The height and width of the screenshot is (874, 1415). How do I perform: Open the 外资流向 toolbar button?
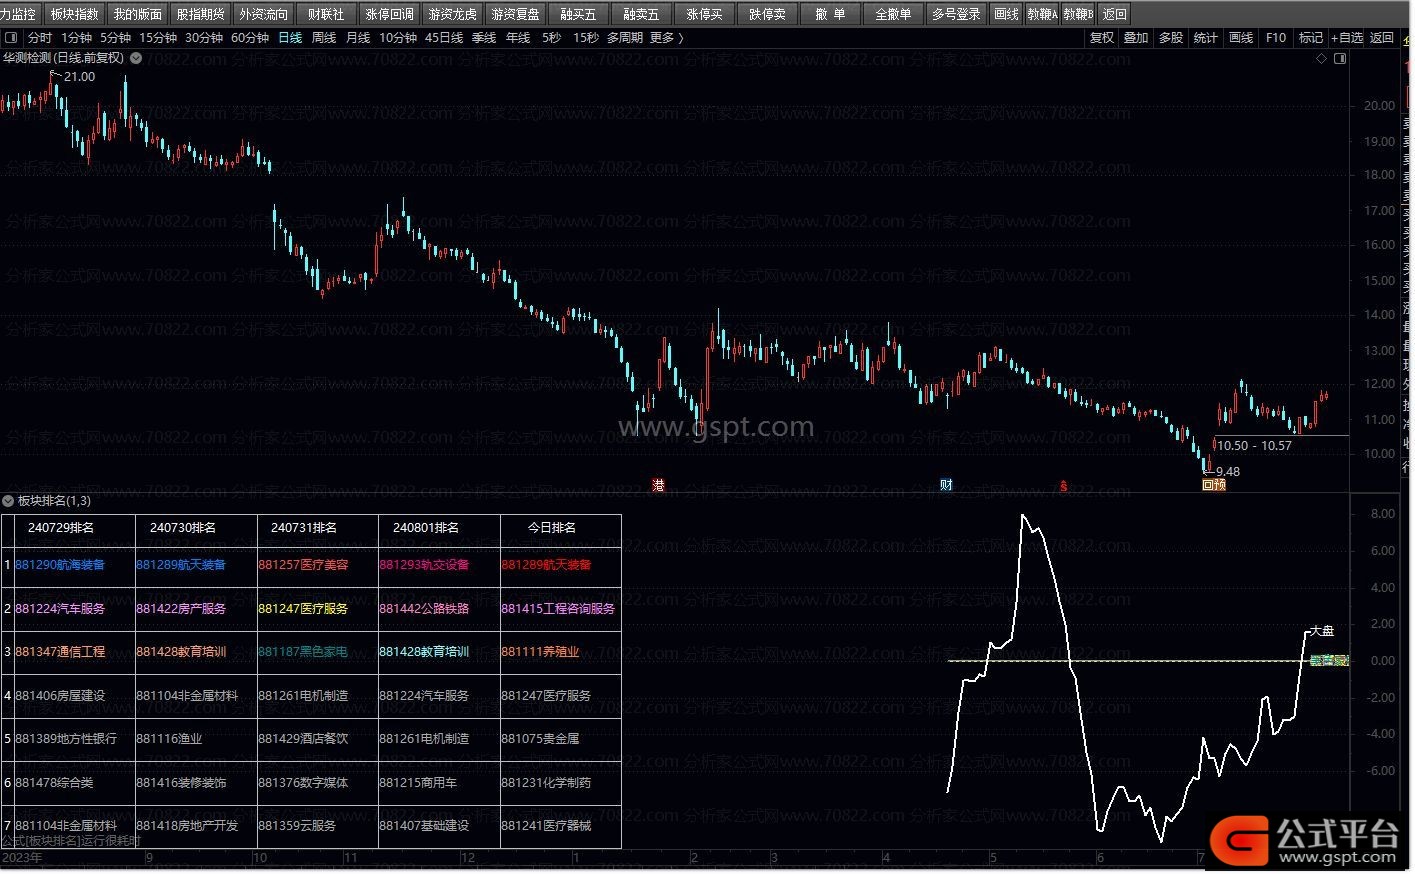click(x=264, y=14)
